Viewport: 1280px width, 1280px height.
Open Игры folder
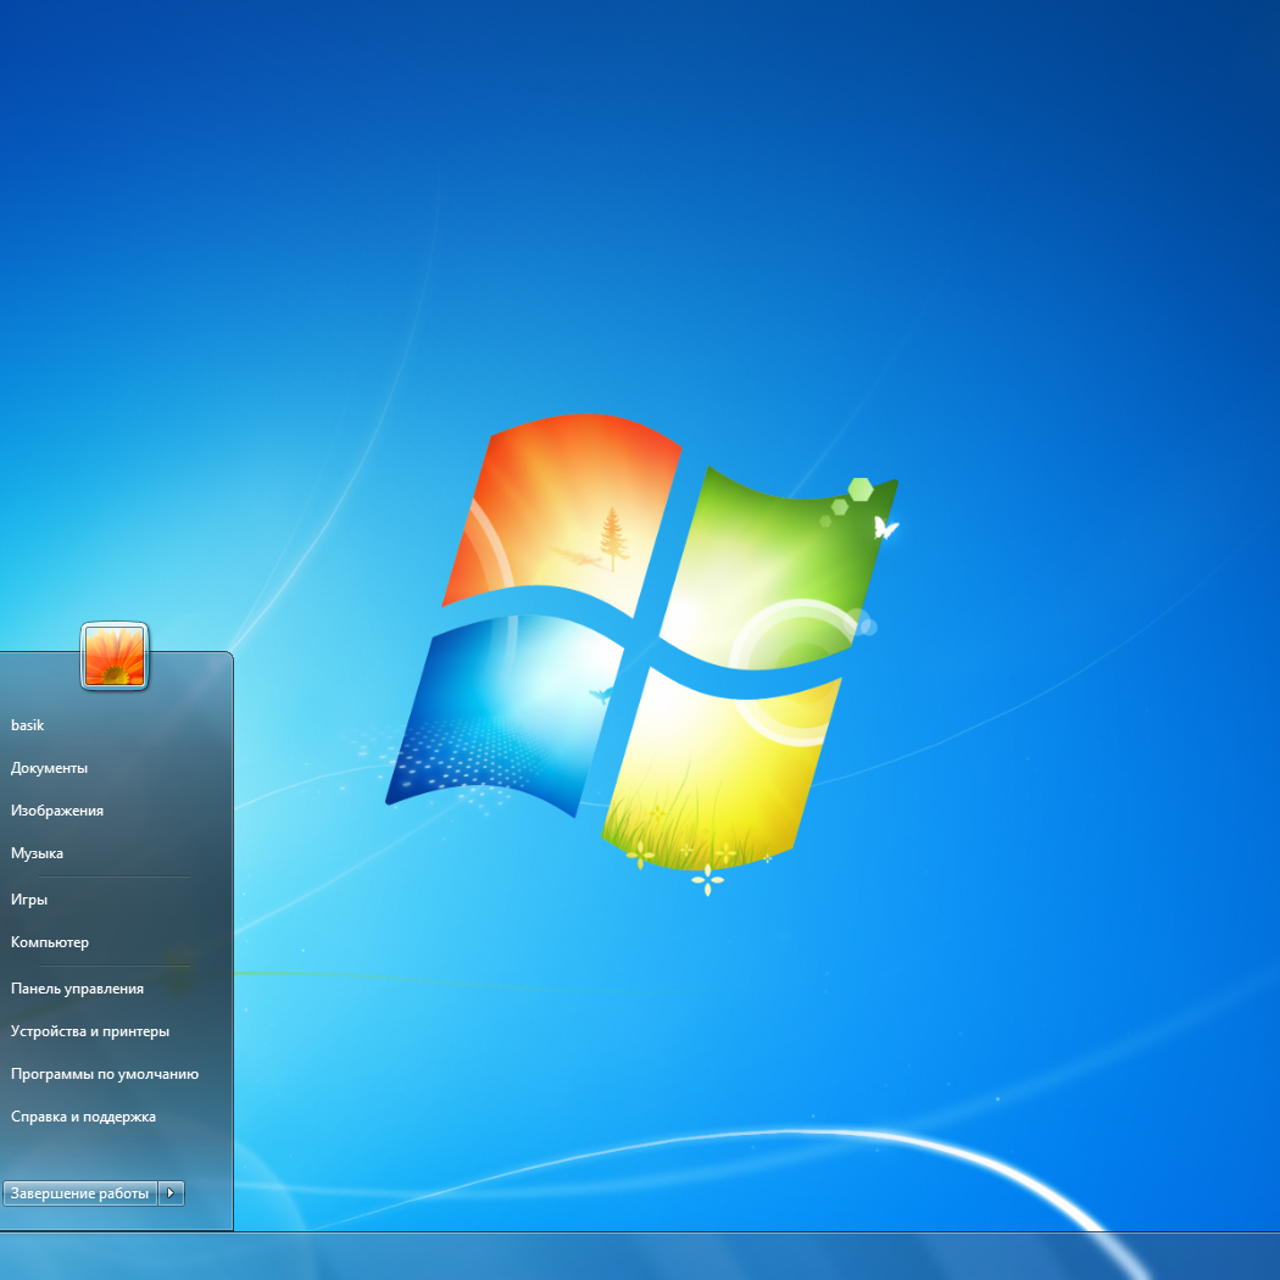coord(29,900)
